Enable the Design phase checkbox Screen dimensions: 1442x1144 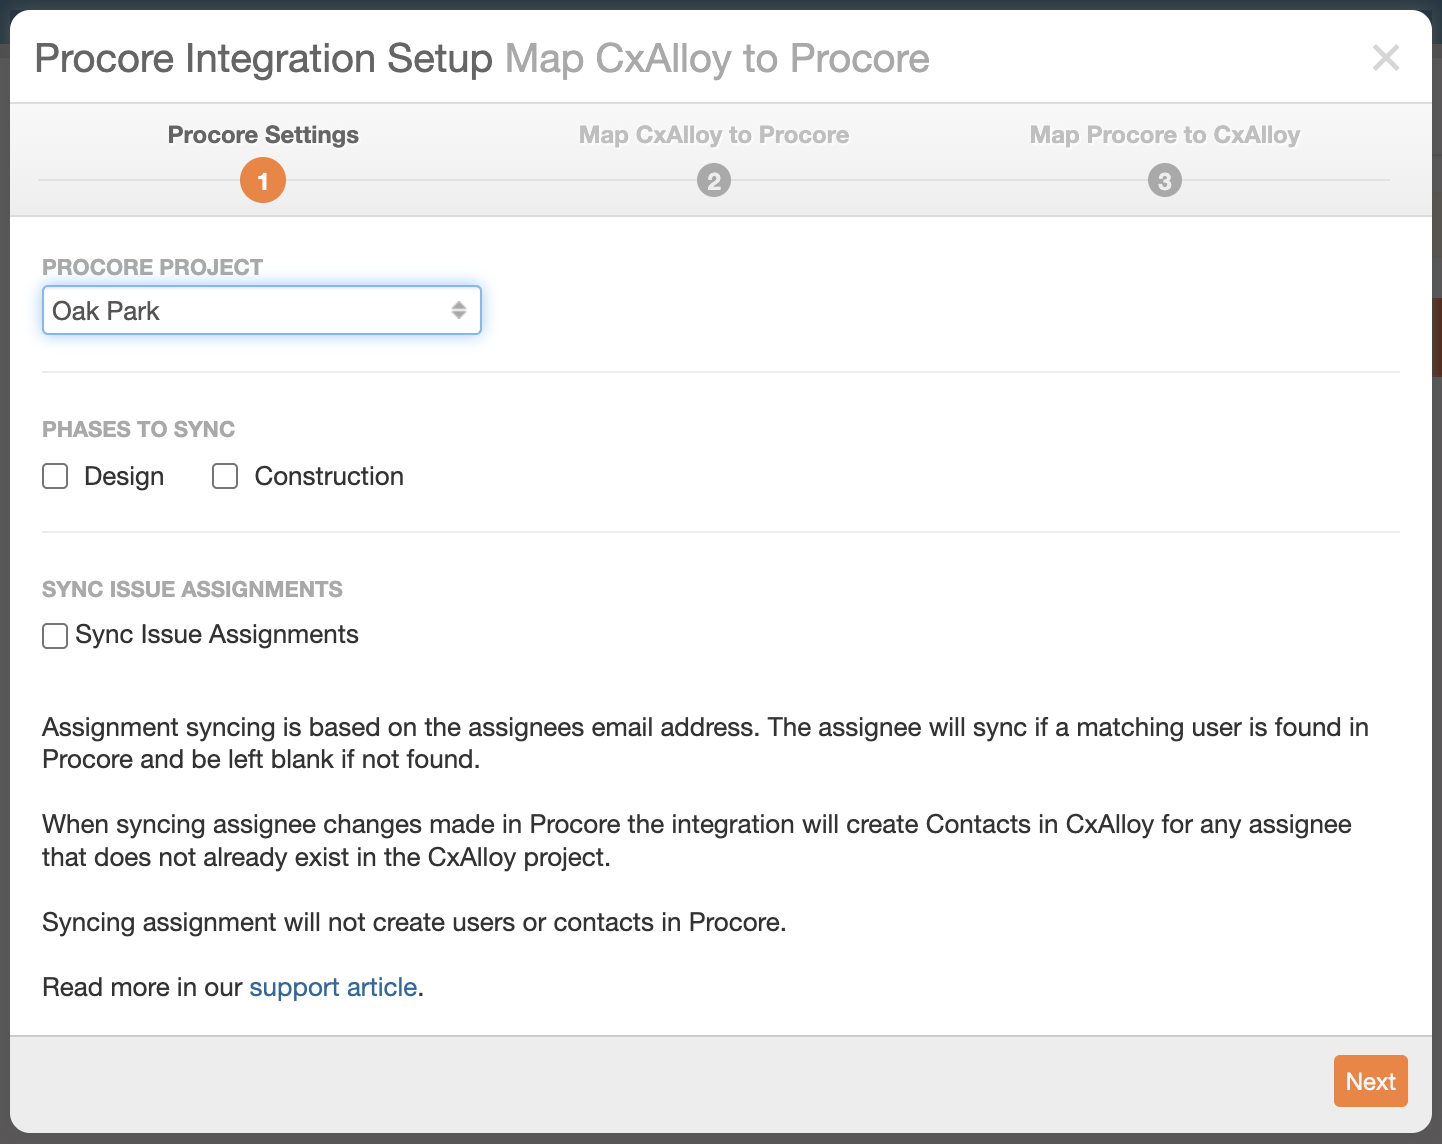pyautogui.click(x=55, y=476)
